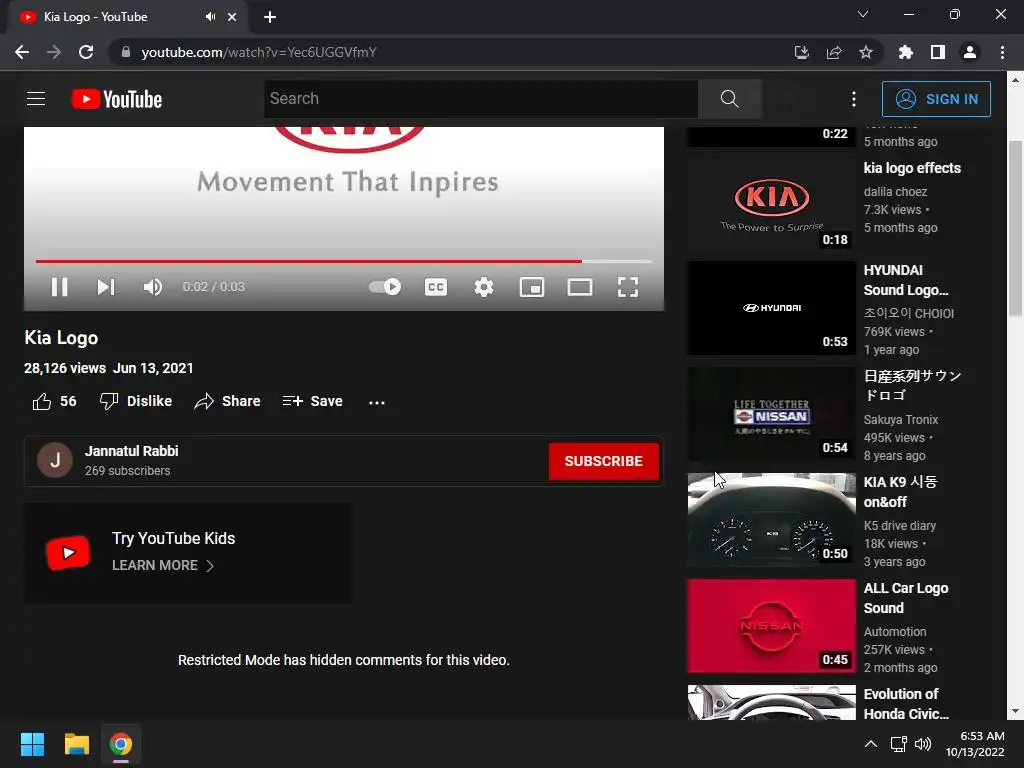Seek on the red video progress bar

coord(344,261)
